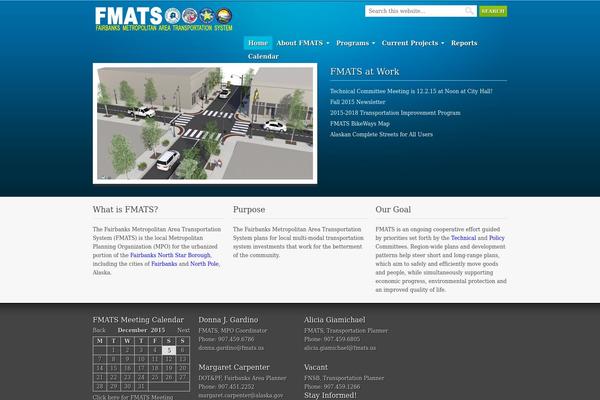The height and width of the screenshot is (400, 600).
Task: Click the intersection rendering slideshow image
Action: (205, 123)
